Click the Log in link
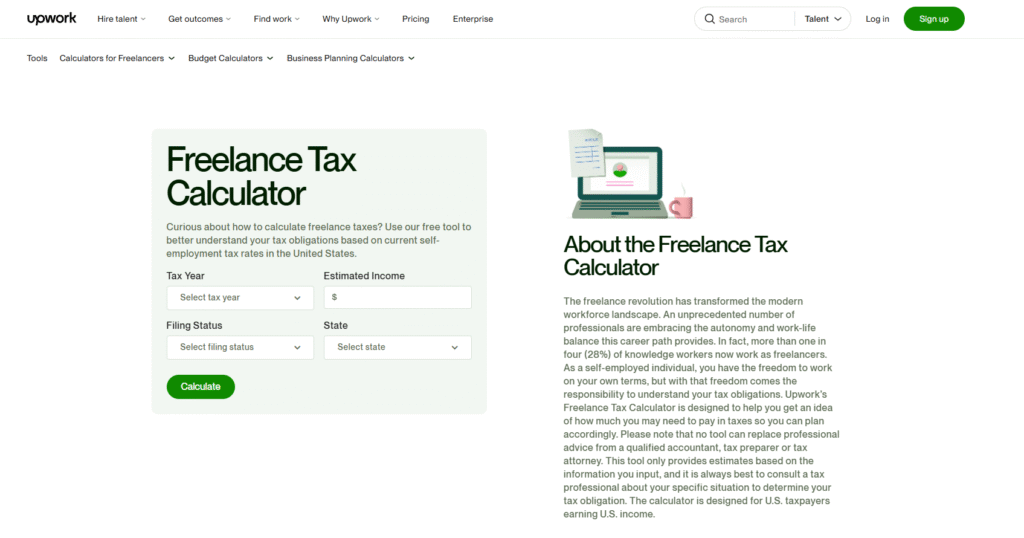Image resolution: width=1024 pixels, height=538 pixels. pos(877,19)
